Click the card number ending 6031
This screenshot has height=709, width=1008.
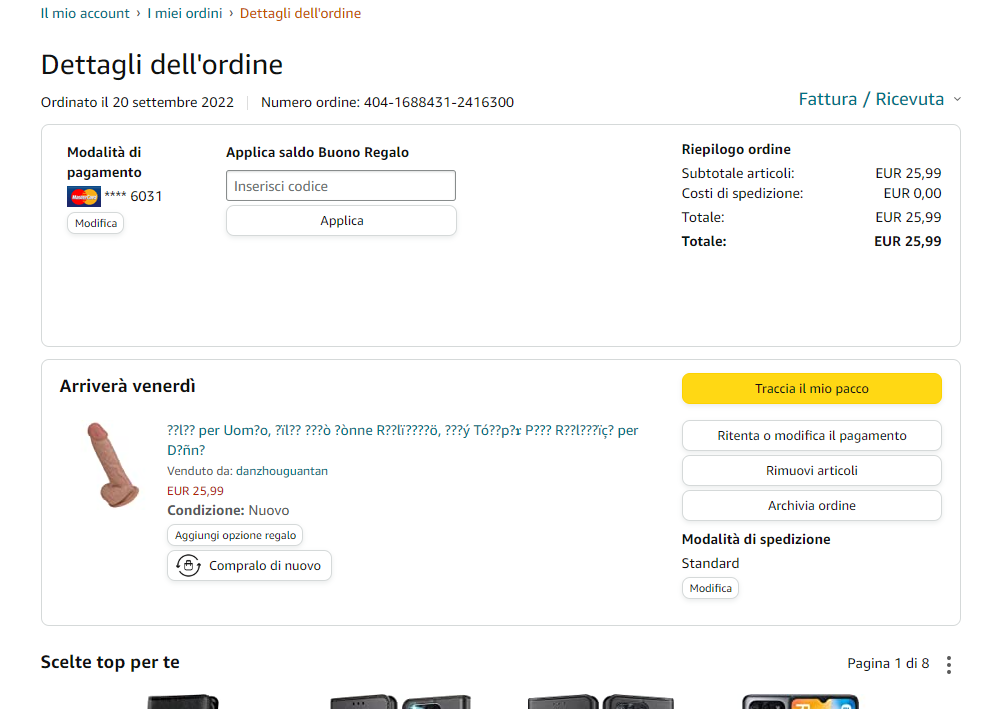(133, 196)
